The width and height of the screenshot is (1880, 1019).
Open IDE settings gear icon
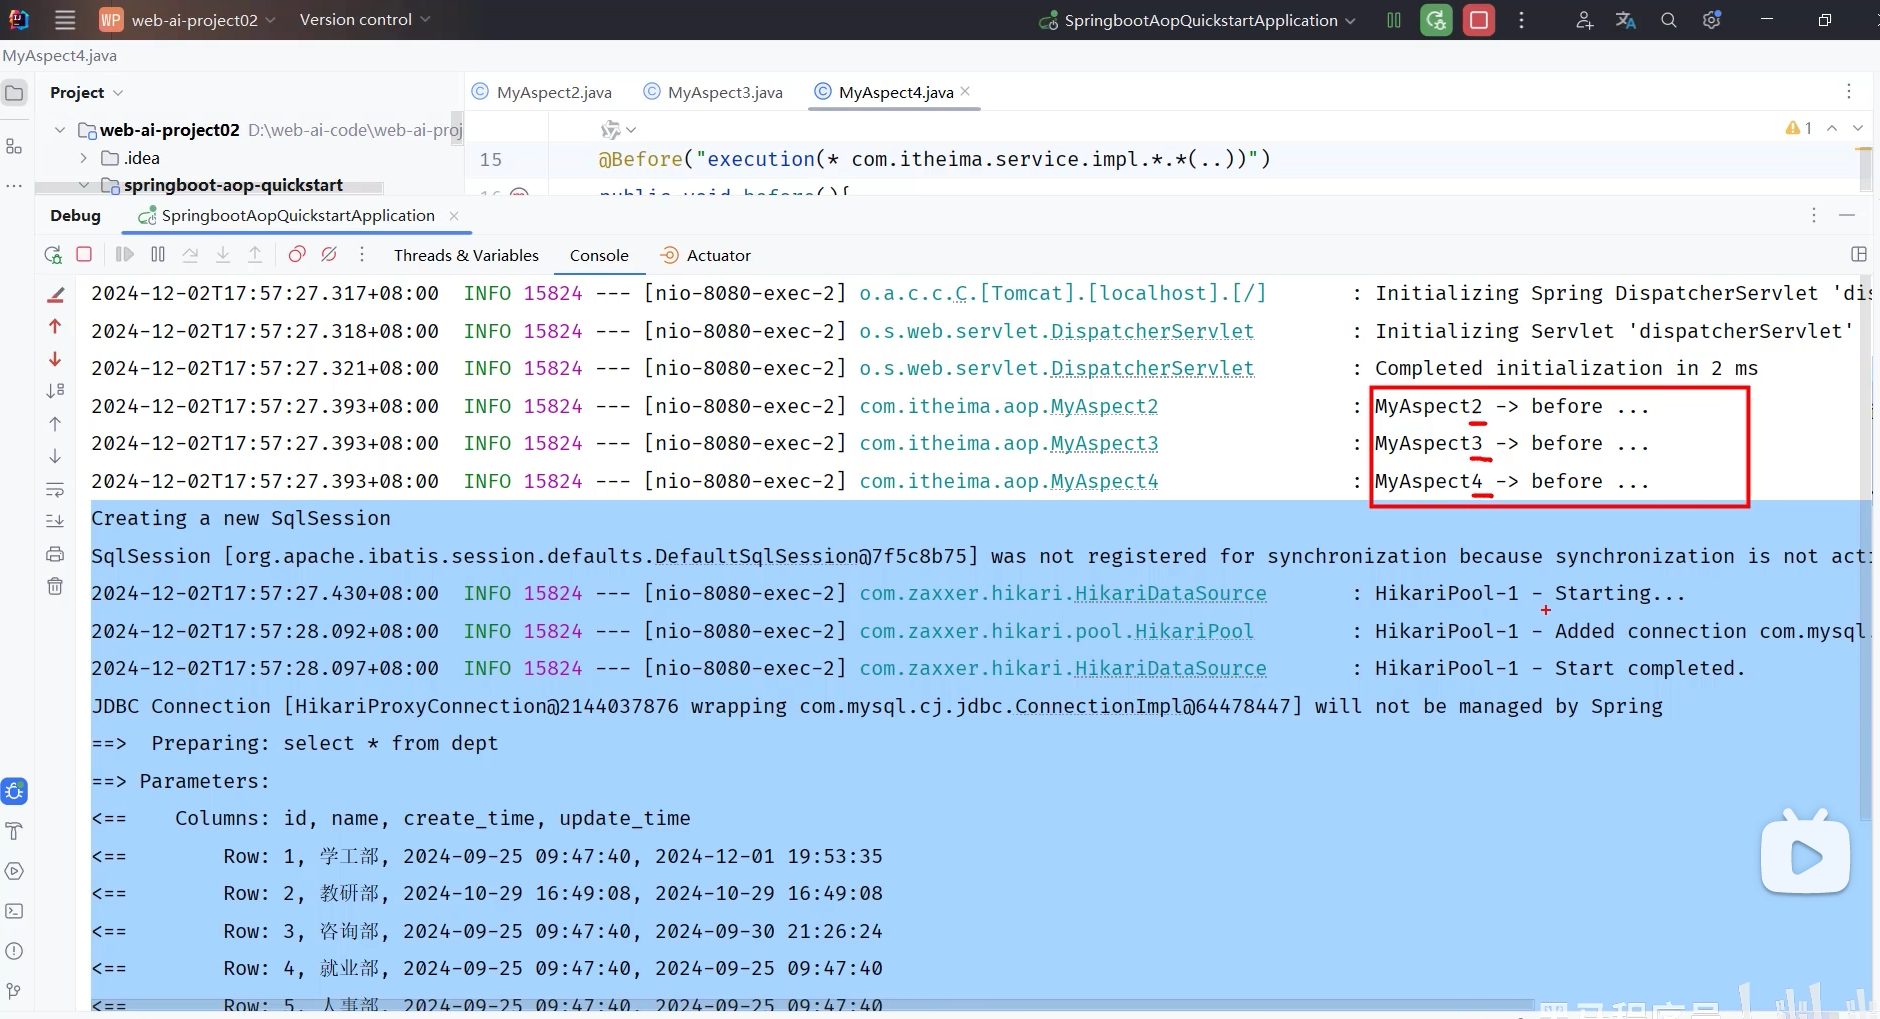[1711, 20]
